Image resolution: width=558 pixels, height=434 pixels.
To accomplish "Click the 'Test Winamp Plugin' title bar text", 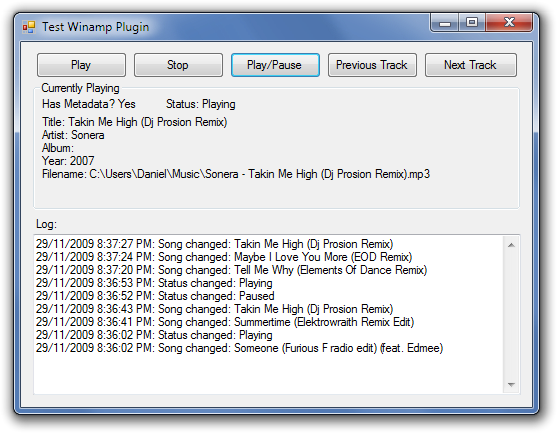I will coord(95,27).
